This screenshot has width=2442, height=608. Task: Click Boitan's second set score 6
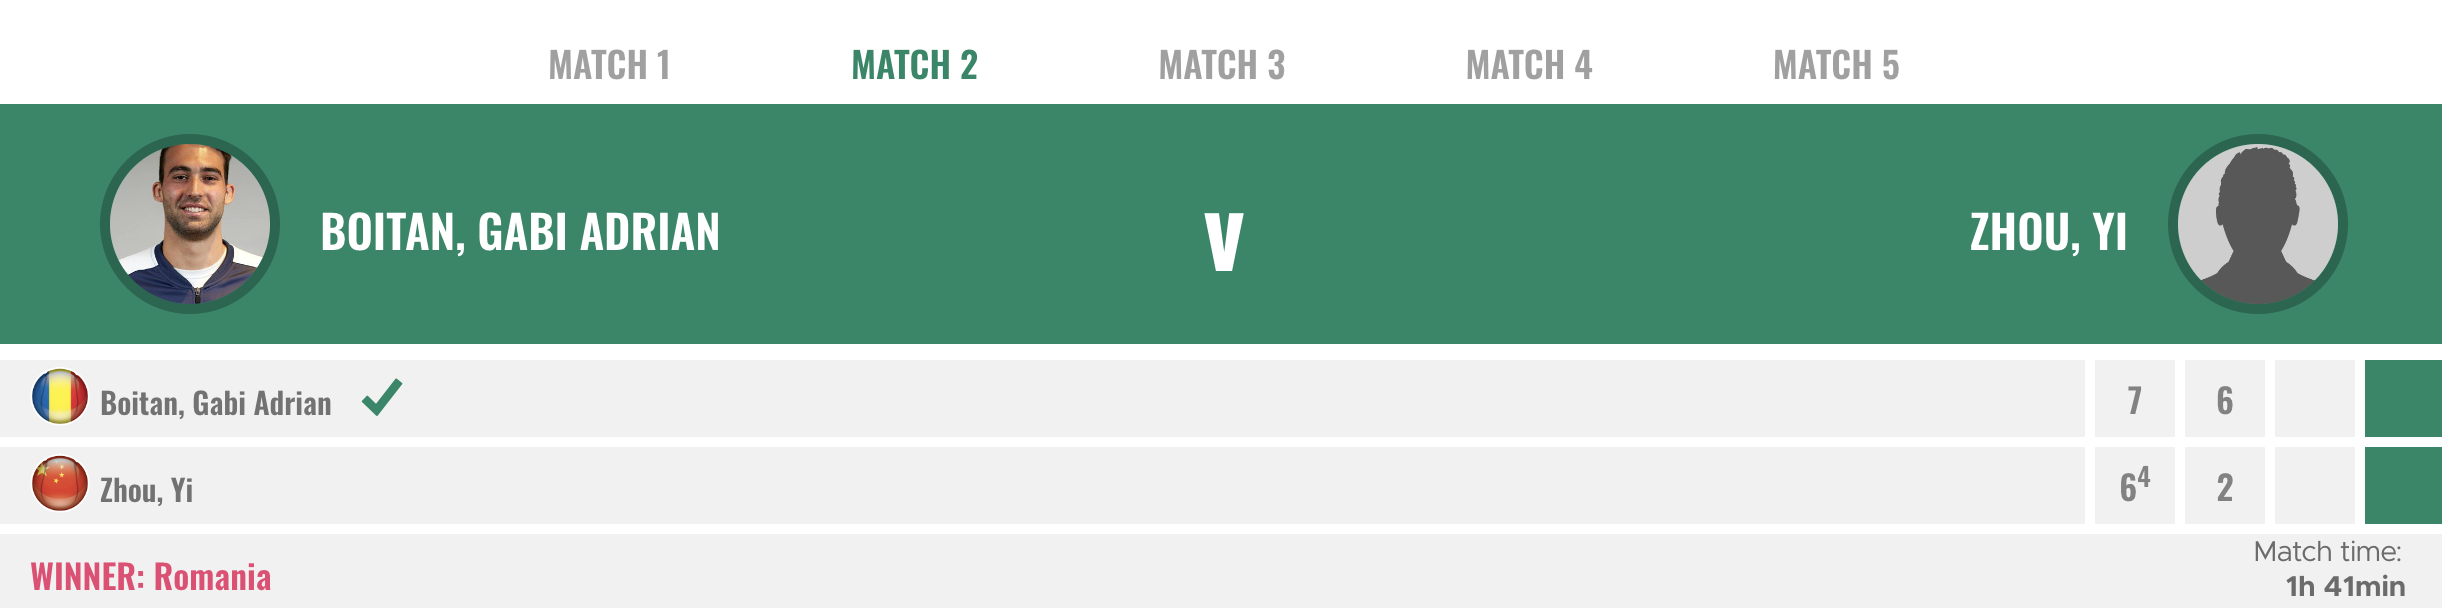point(2225,399)
